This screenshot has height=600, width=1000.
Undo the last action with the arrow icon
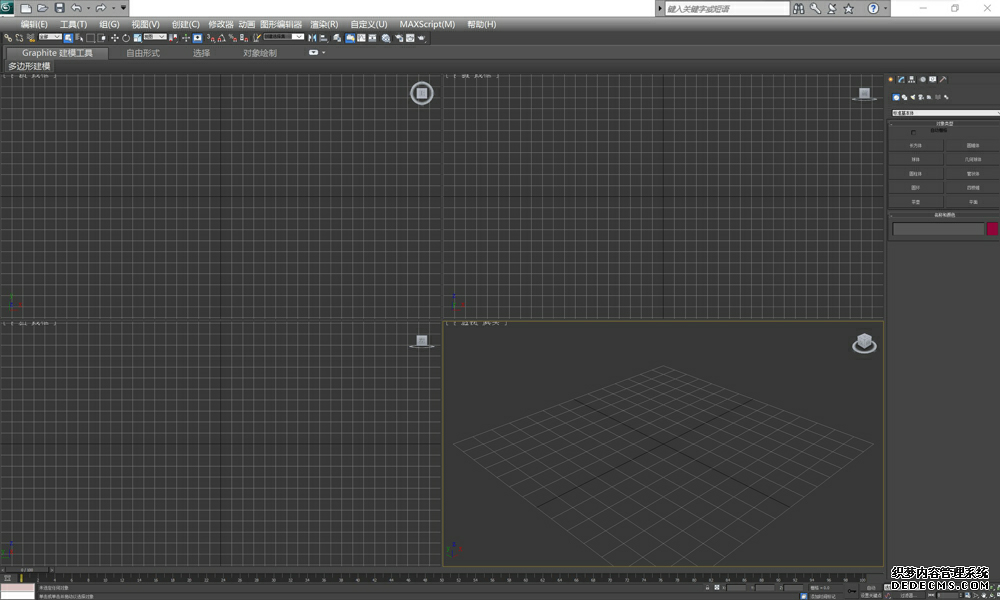coord(76,8)
